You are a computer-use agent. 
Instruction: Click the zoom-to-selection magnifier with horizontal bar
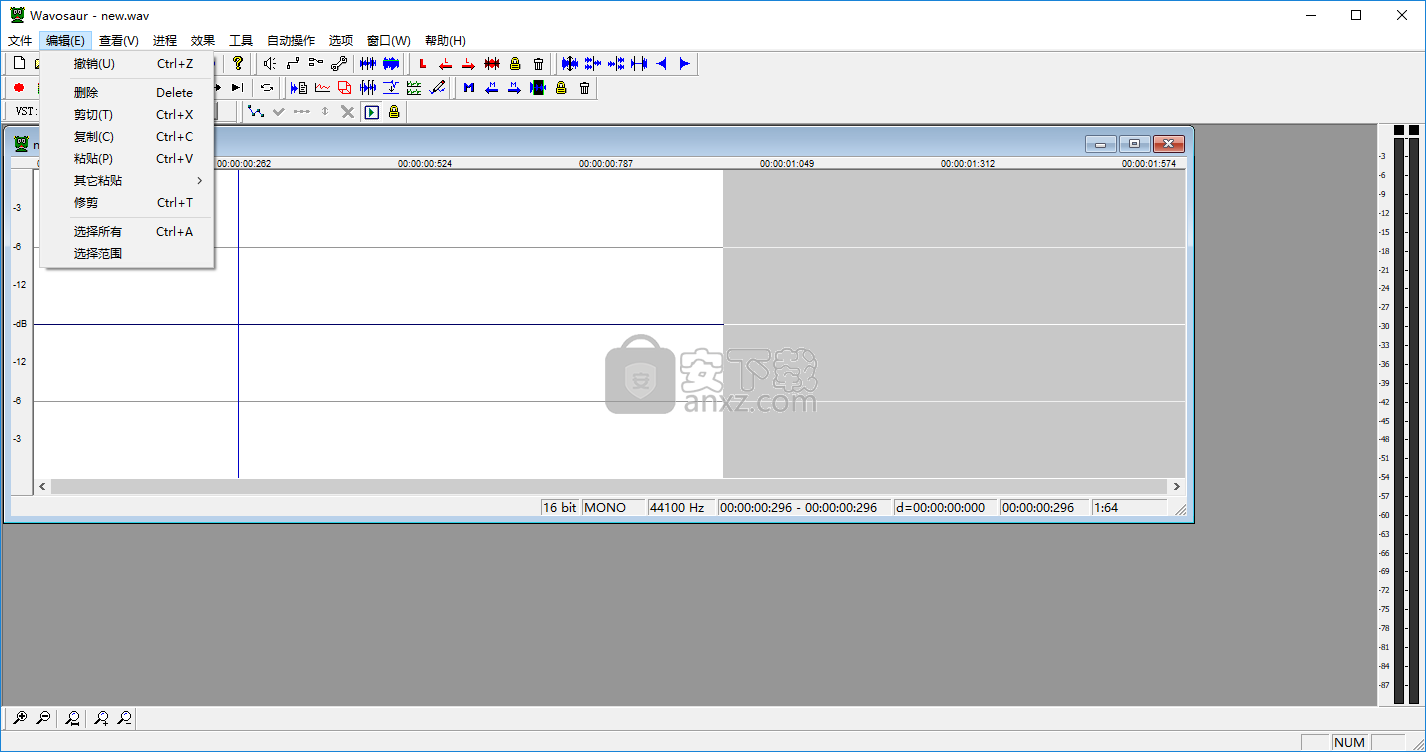coord(72,717)
